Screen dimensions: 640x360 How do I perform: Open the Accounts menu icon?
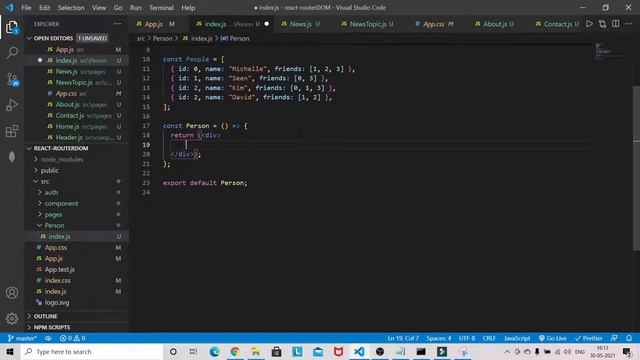pyautogui.click(x=12, y=293)
